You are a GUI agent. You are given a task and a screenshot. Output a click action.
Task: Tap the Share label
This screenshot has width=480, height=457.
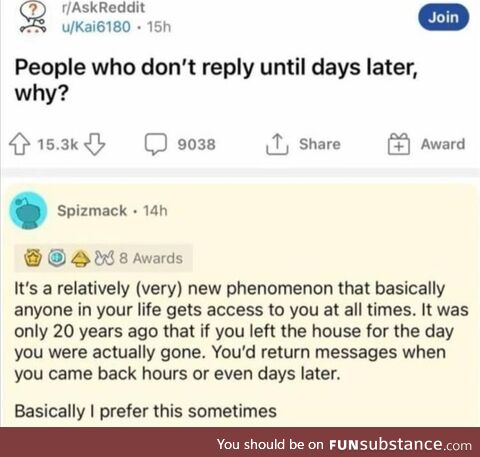320,144
